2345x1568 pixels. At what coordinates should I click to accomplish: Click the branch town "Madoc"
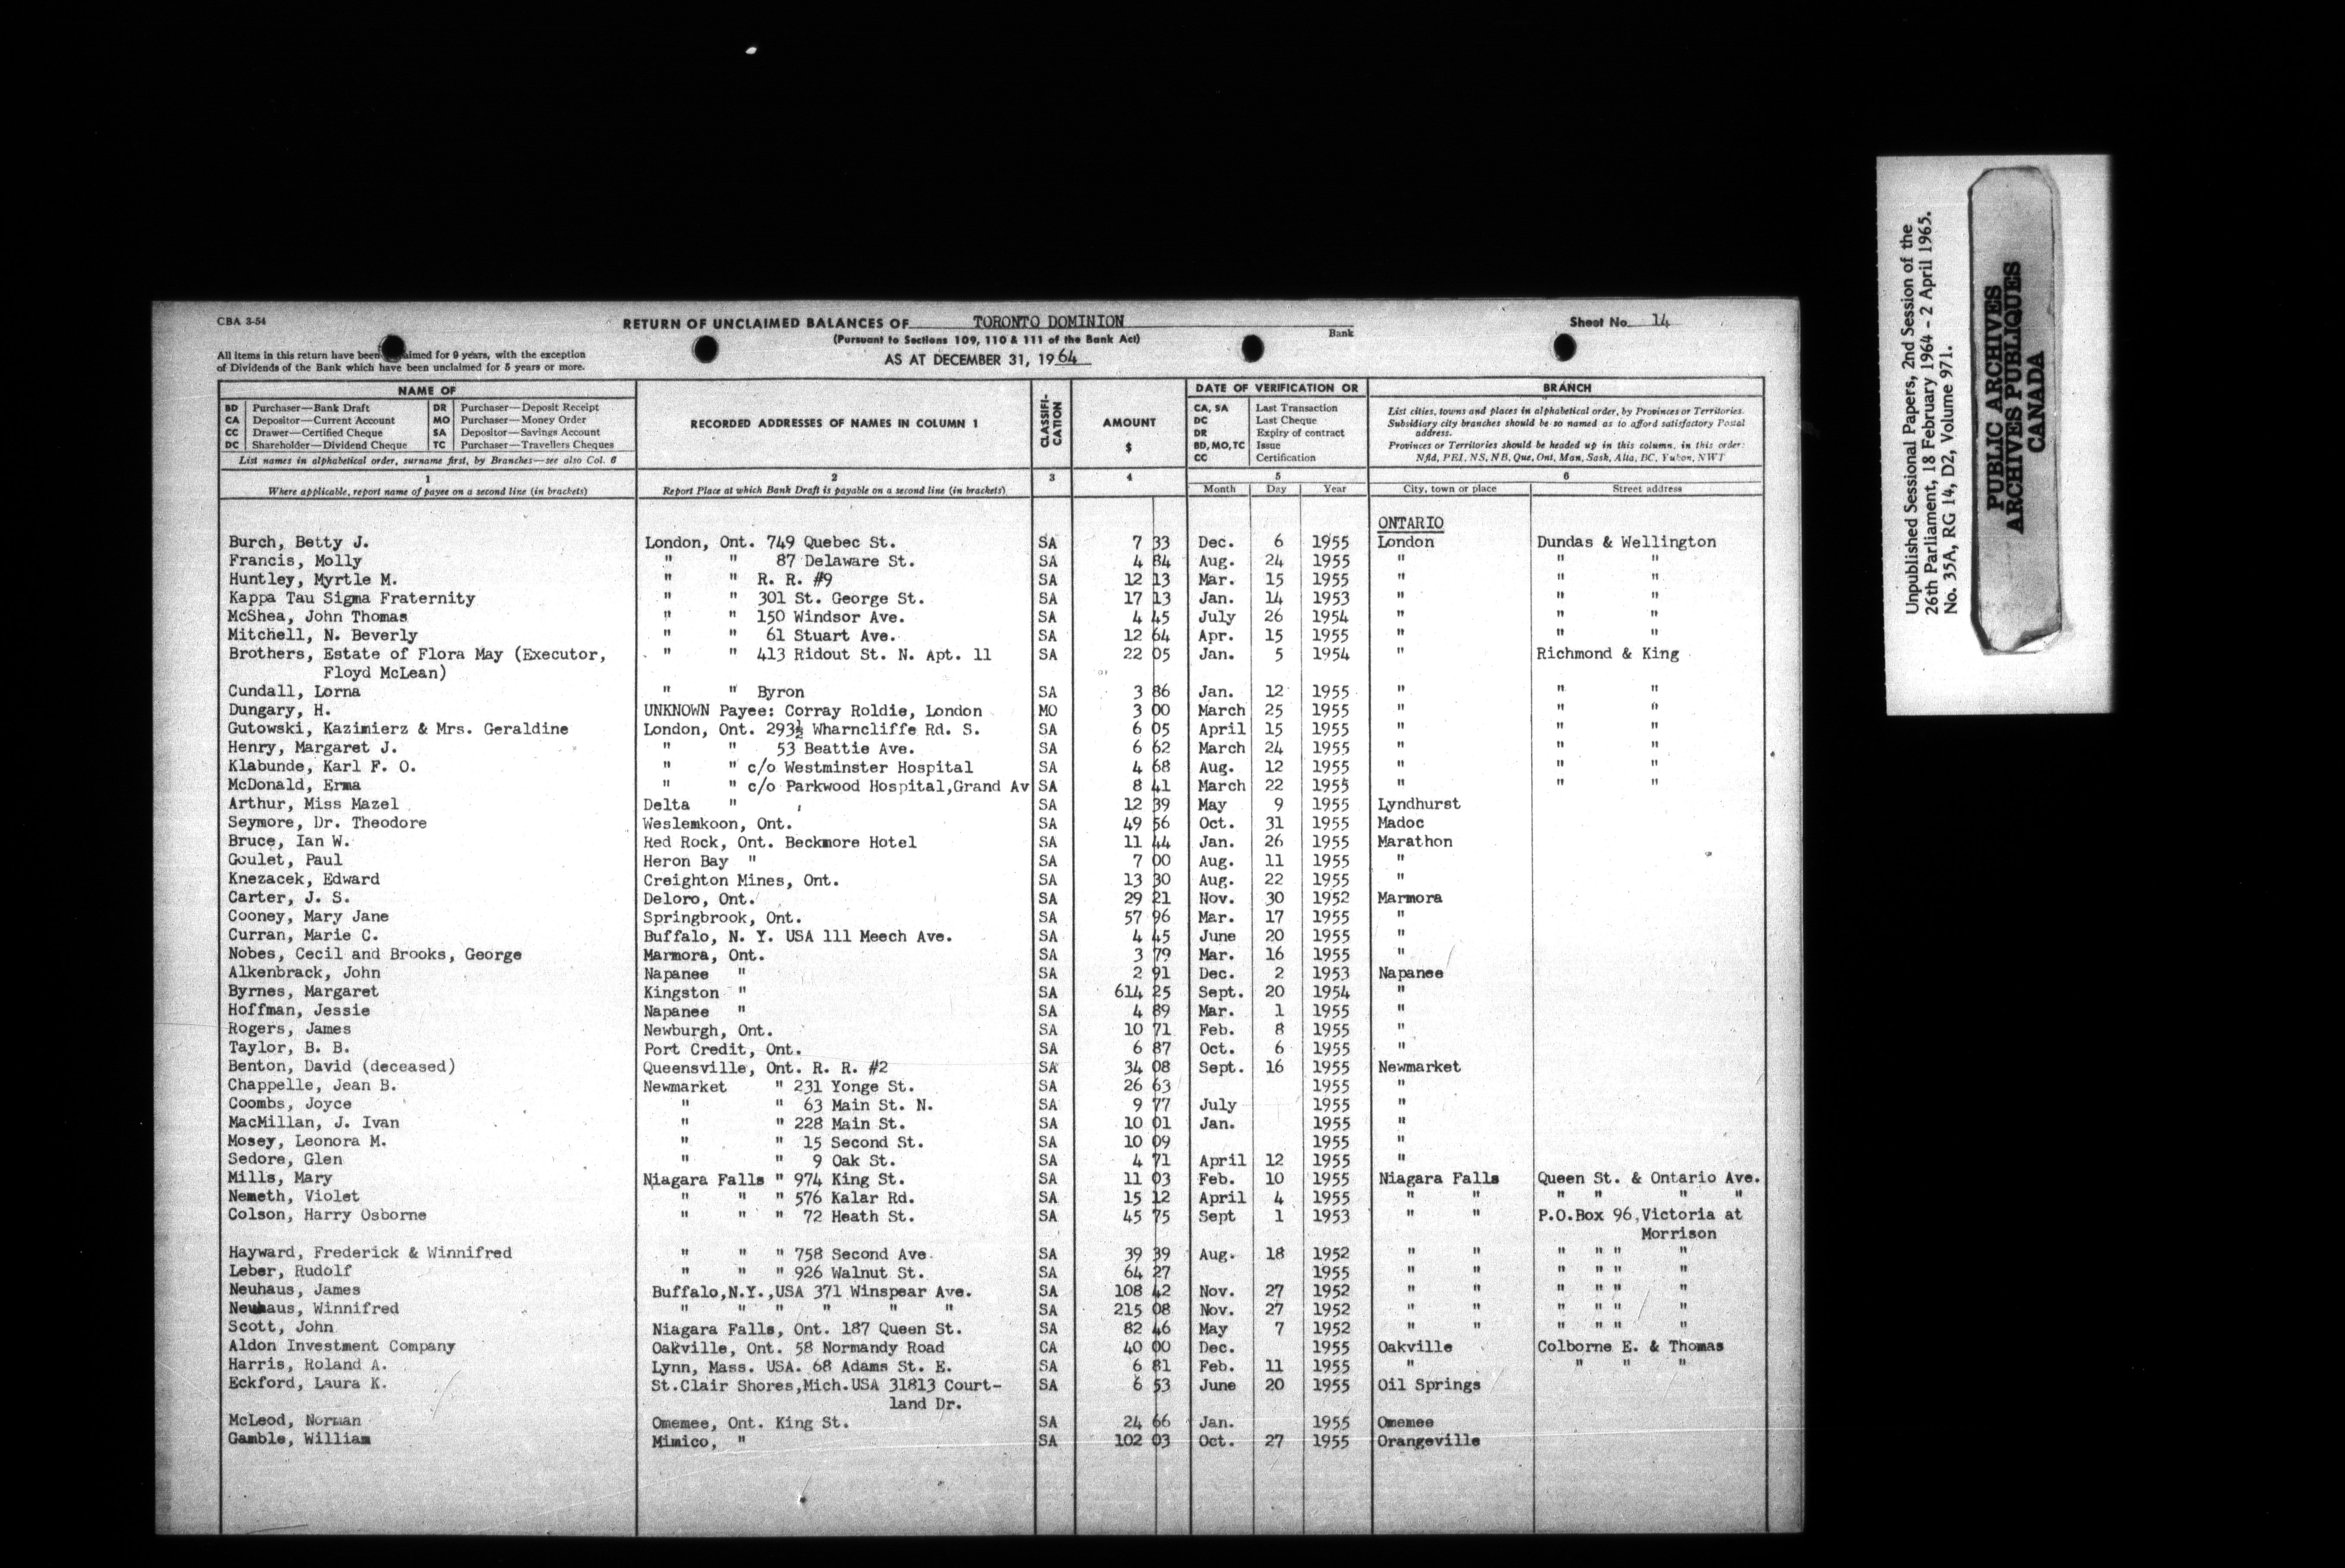[x=1400, y=823]
